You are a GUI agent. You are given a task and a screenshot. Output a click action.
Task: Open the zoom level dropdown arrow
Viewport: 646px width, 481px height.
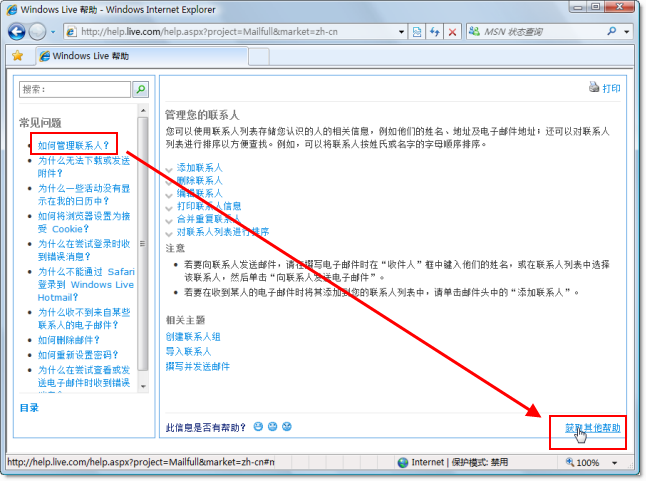click(x=614, y=463)
